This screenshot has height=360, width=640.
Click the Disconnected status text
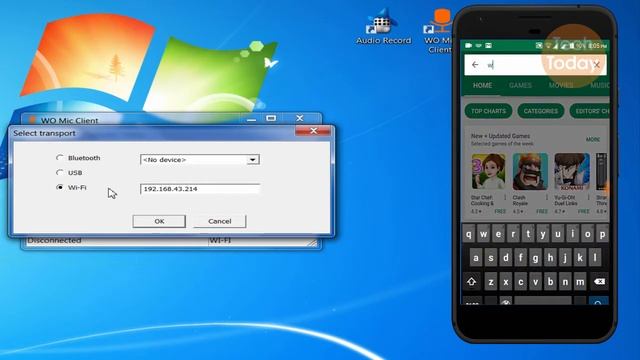point(54,241)
